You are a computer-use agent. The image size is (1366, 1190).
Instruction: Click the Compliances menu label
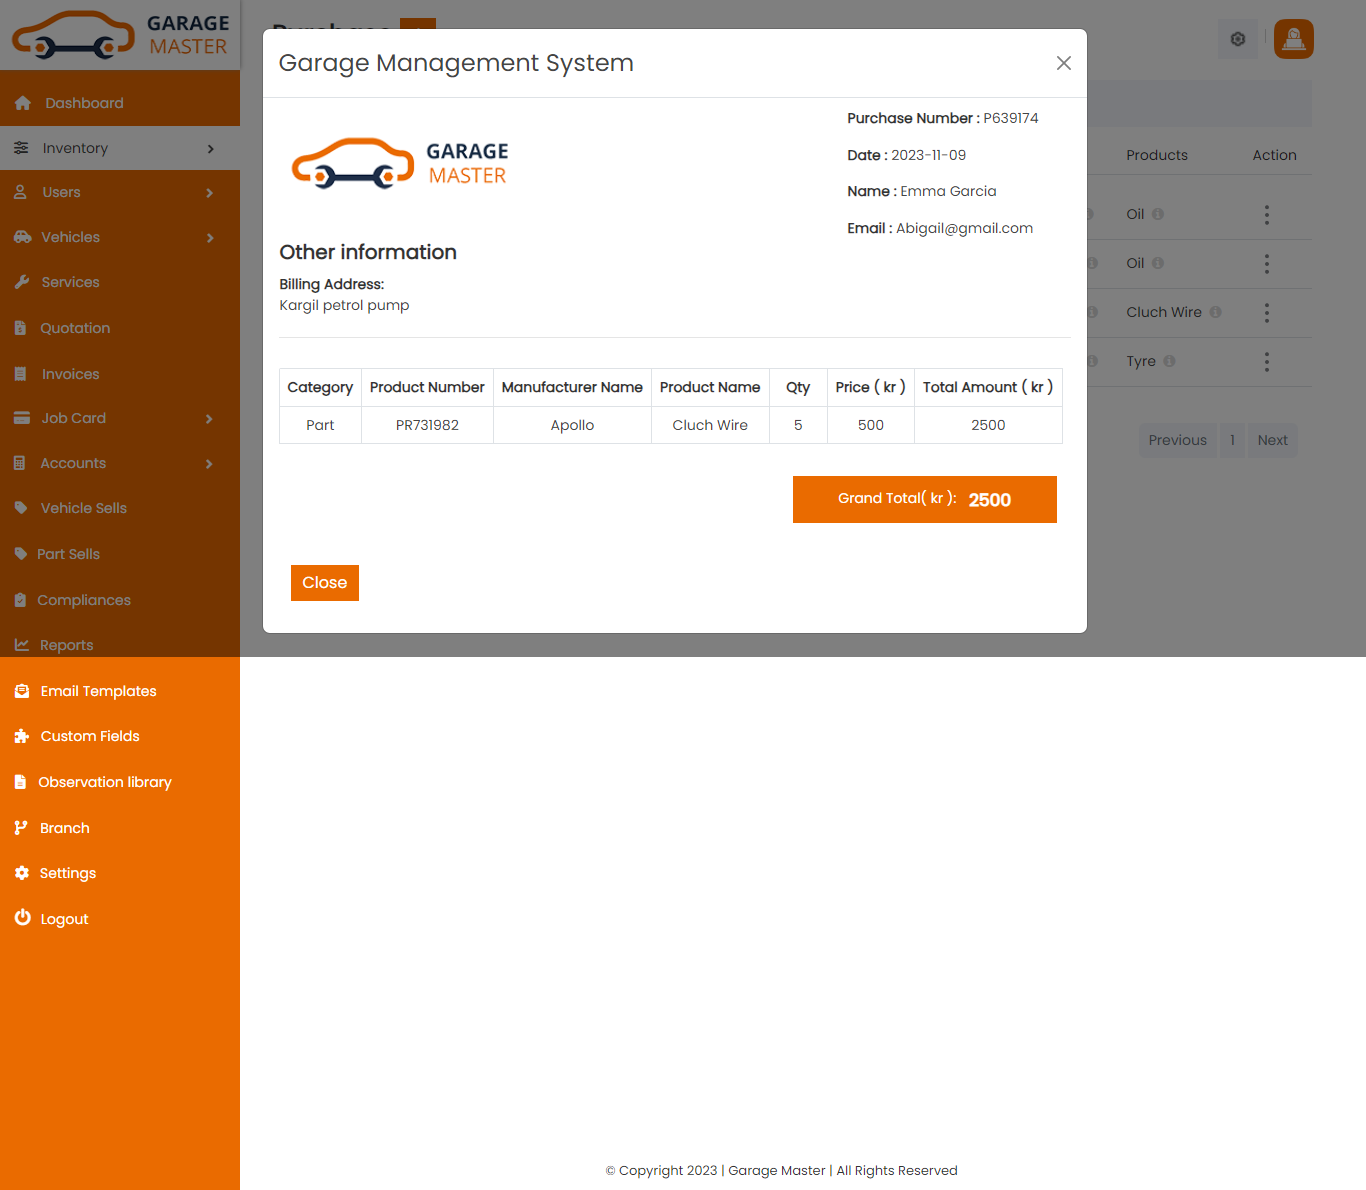84,600
